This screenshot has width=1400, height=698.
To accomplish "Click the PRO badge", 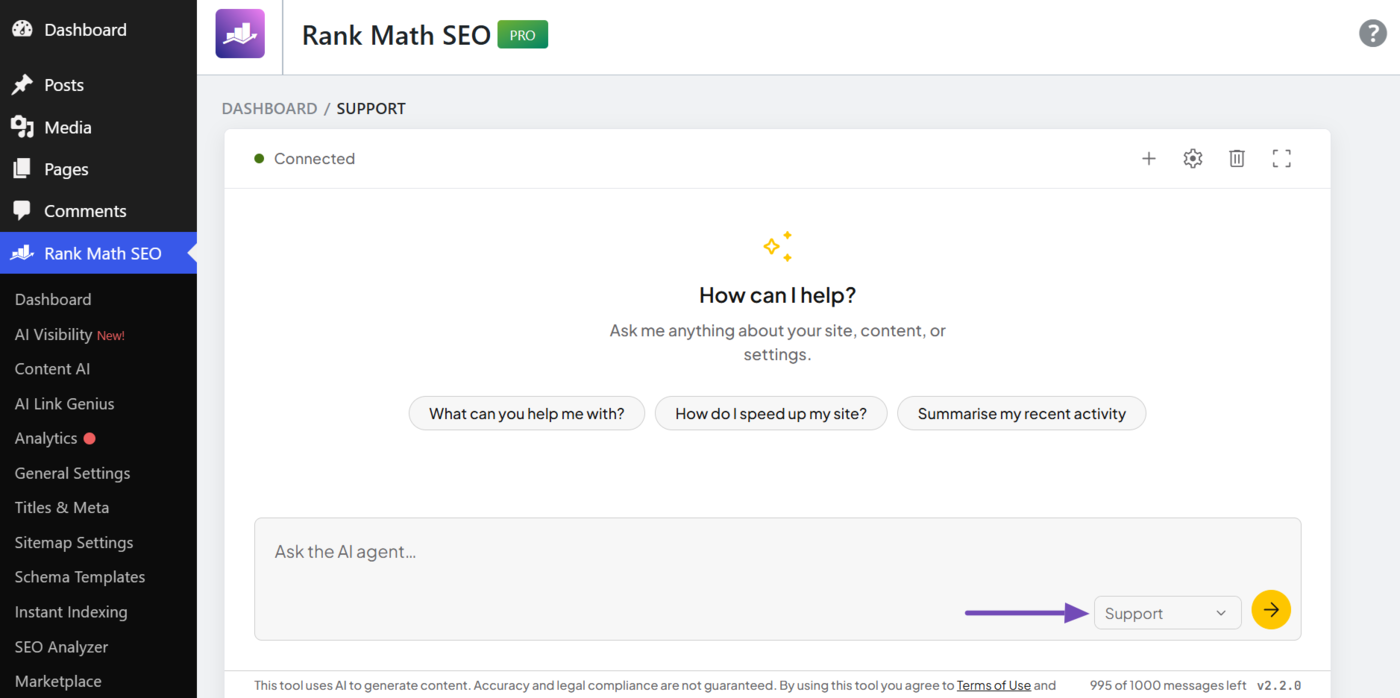I will pyautogui.click(x=523, y=35).
